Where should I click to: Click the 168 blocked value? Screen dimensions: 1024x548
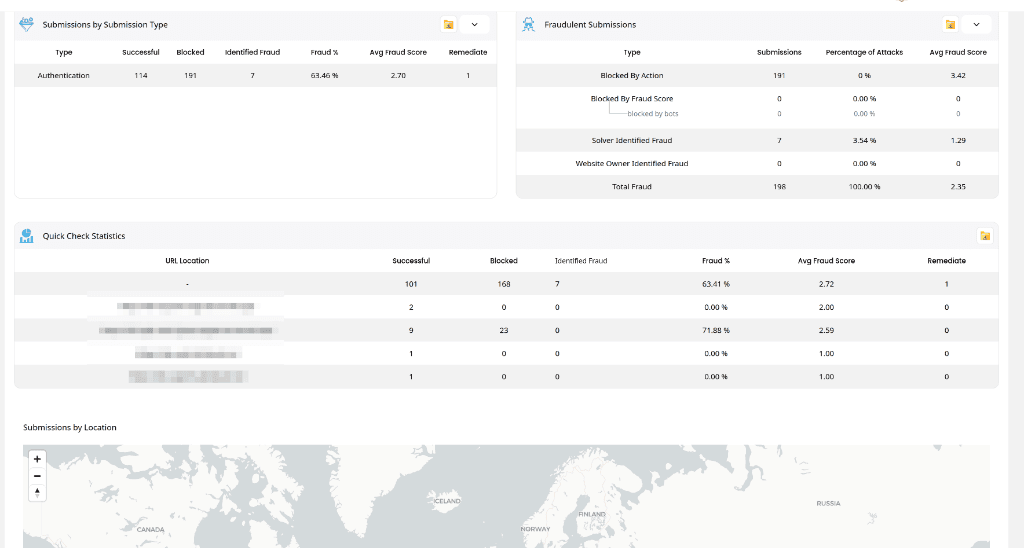(504, 284)
